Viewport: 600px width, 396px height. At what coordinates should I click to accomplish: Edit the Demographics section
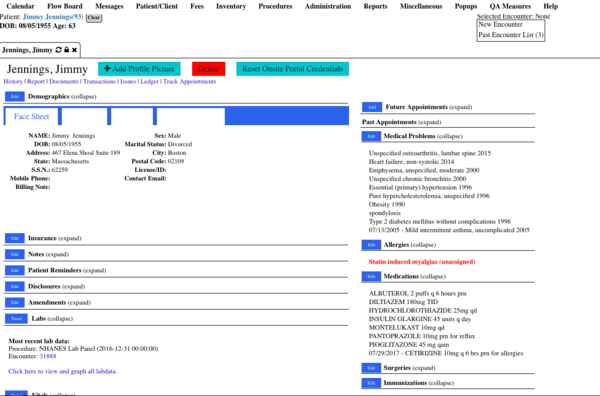[x=15, y=96]
